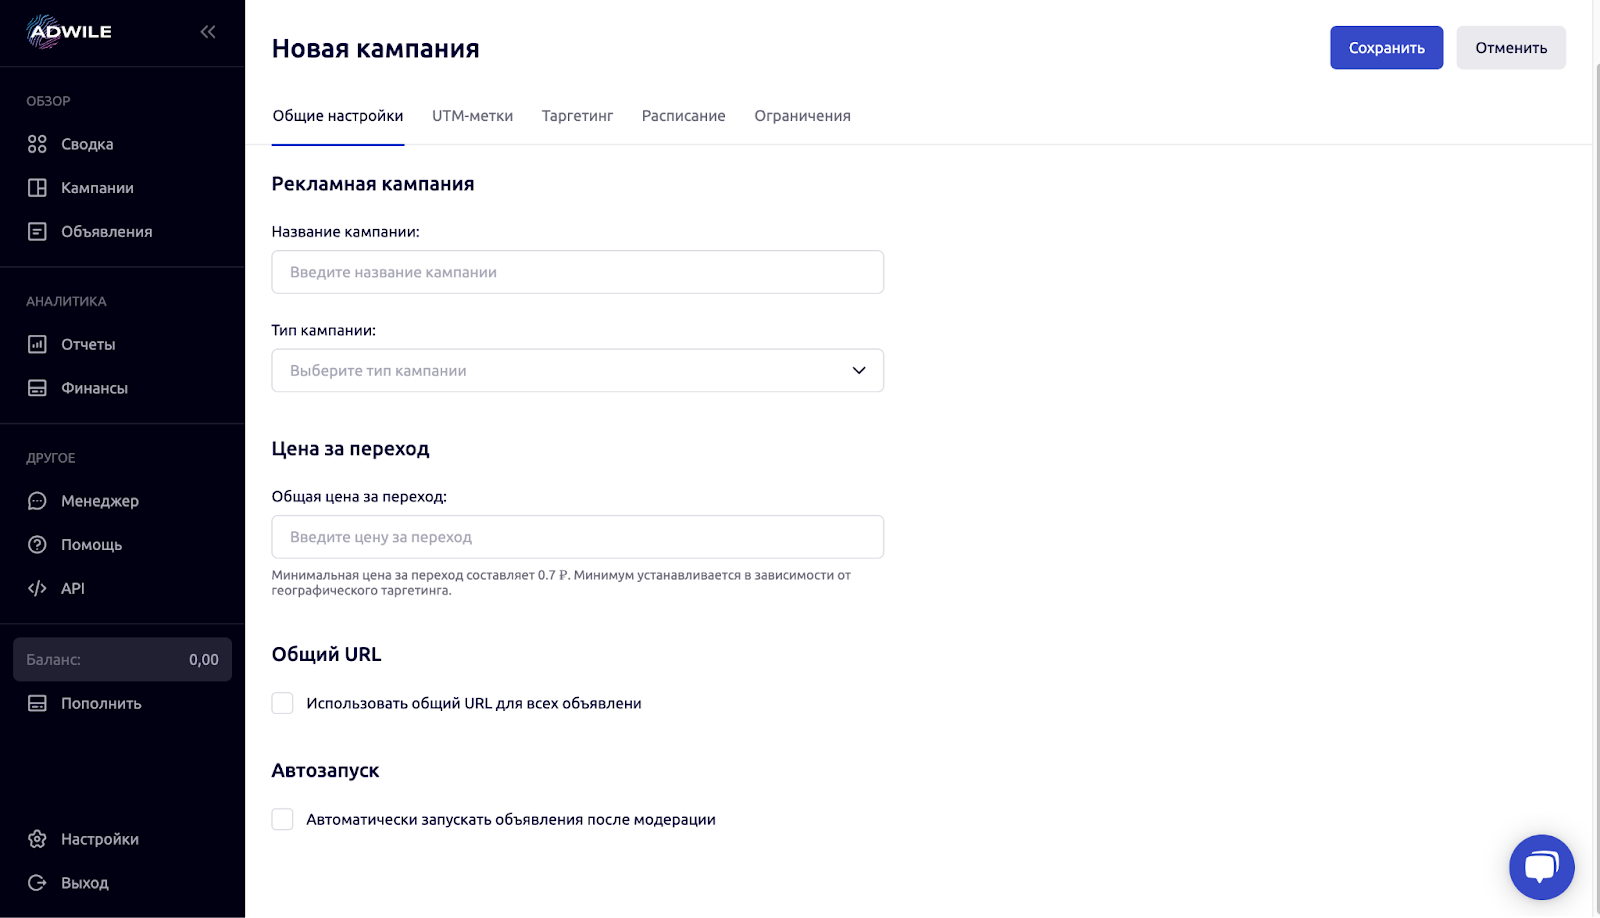Click the Выход logout icon

(37, 883)
